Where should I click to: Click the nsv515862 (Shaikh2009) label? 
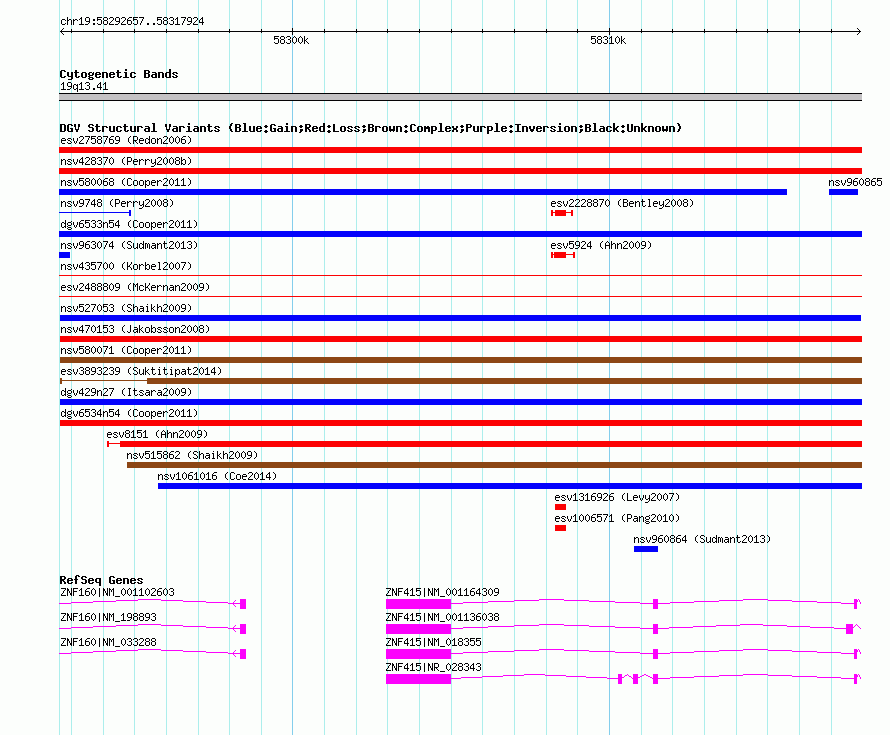click(x=192, y=455)
